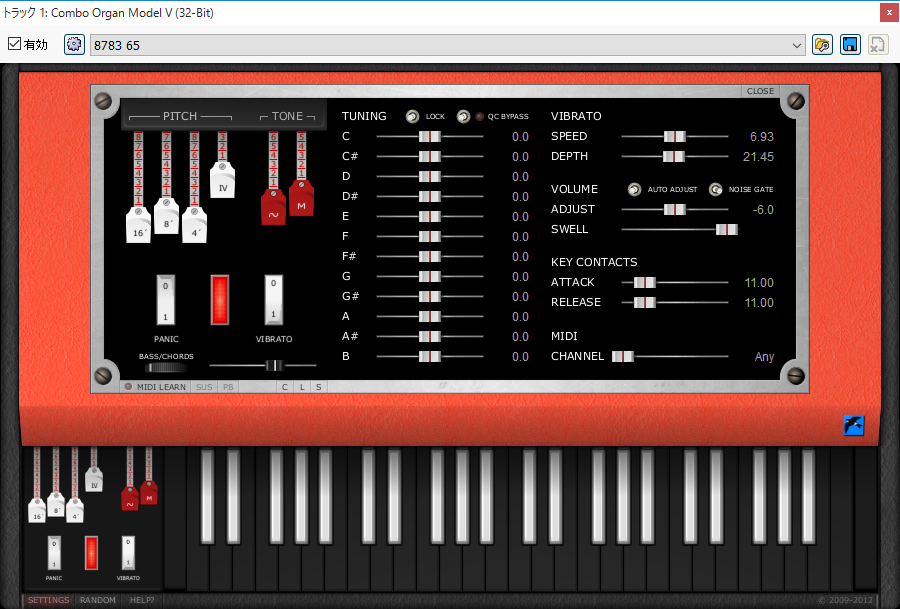
Task: Click the L button in bottom bar
Action: (302, 387)
